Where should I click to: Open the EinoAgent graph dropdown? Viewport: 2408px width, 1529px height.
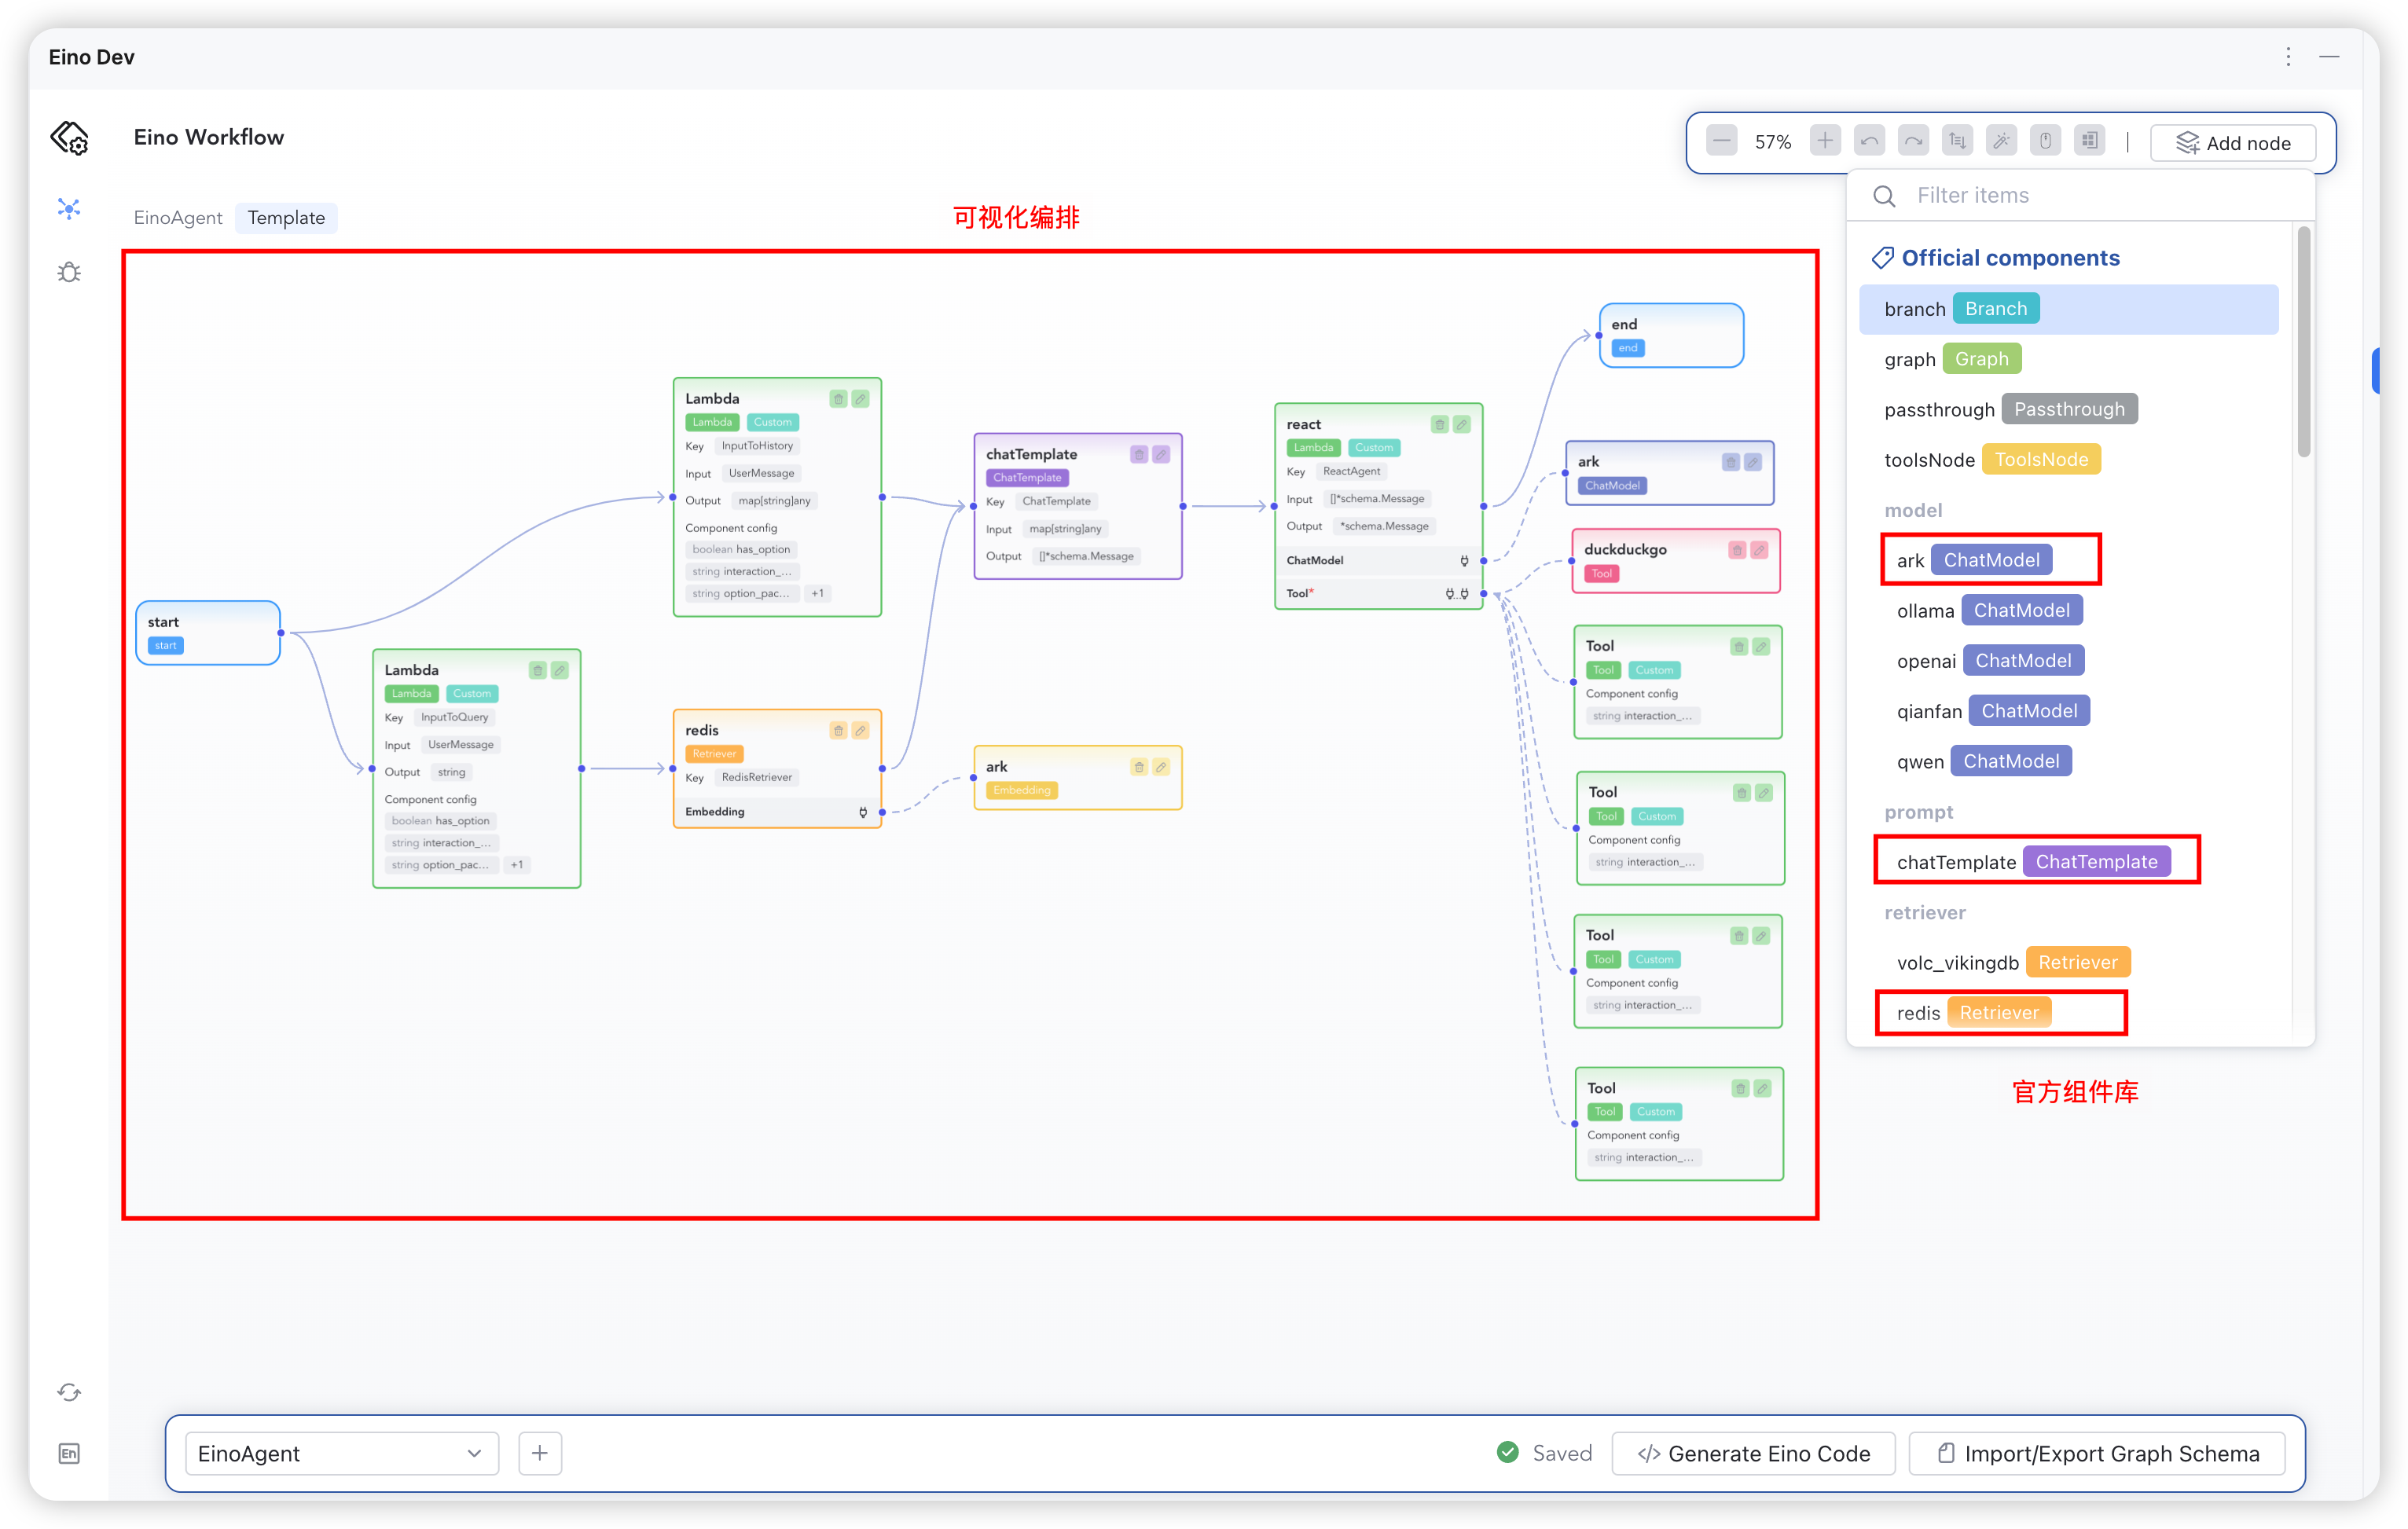coord(341,1453)
